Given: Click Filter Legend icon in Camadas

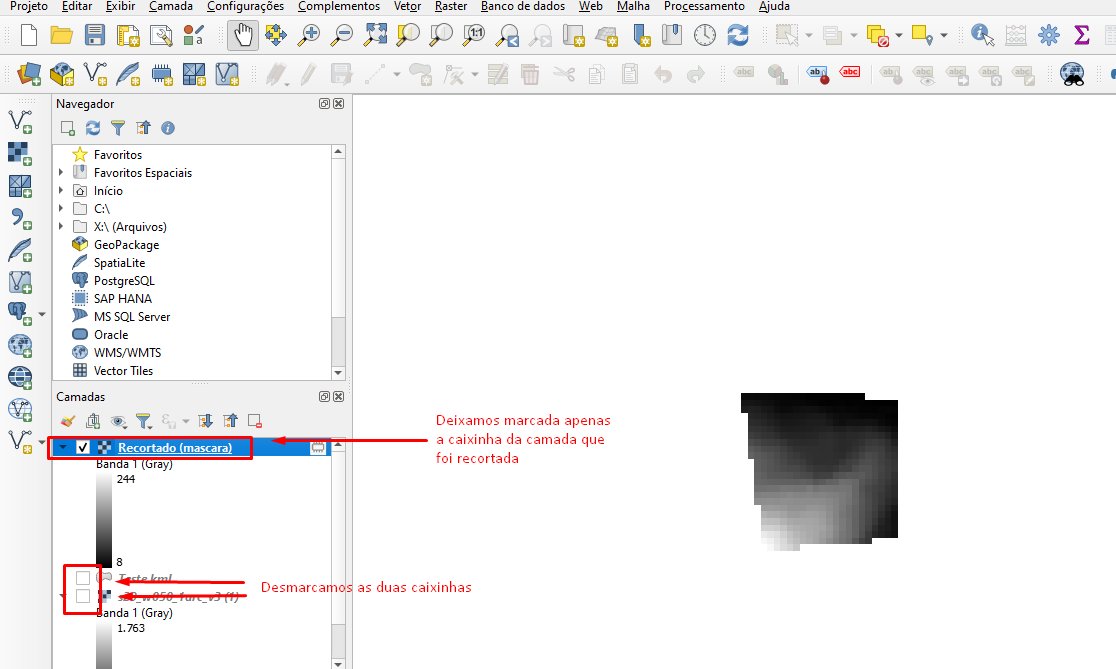Looking at the screenshot, I should [144, 421].
